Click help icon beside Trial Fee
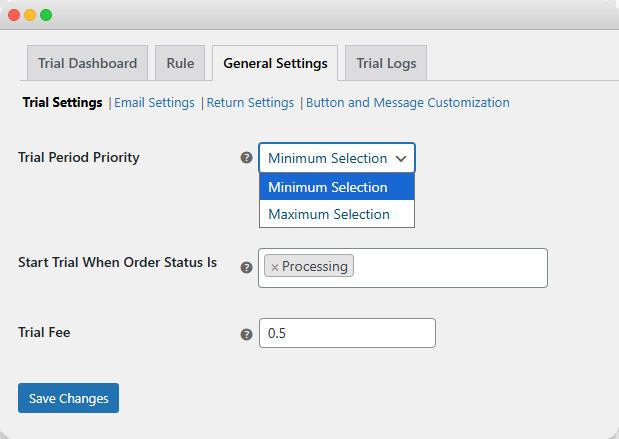 point(246,334)
